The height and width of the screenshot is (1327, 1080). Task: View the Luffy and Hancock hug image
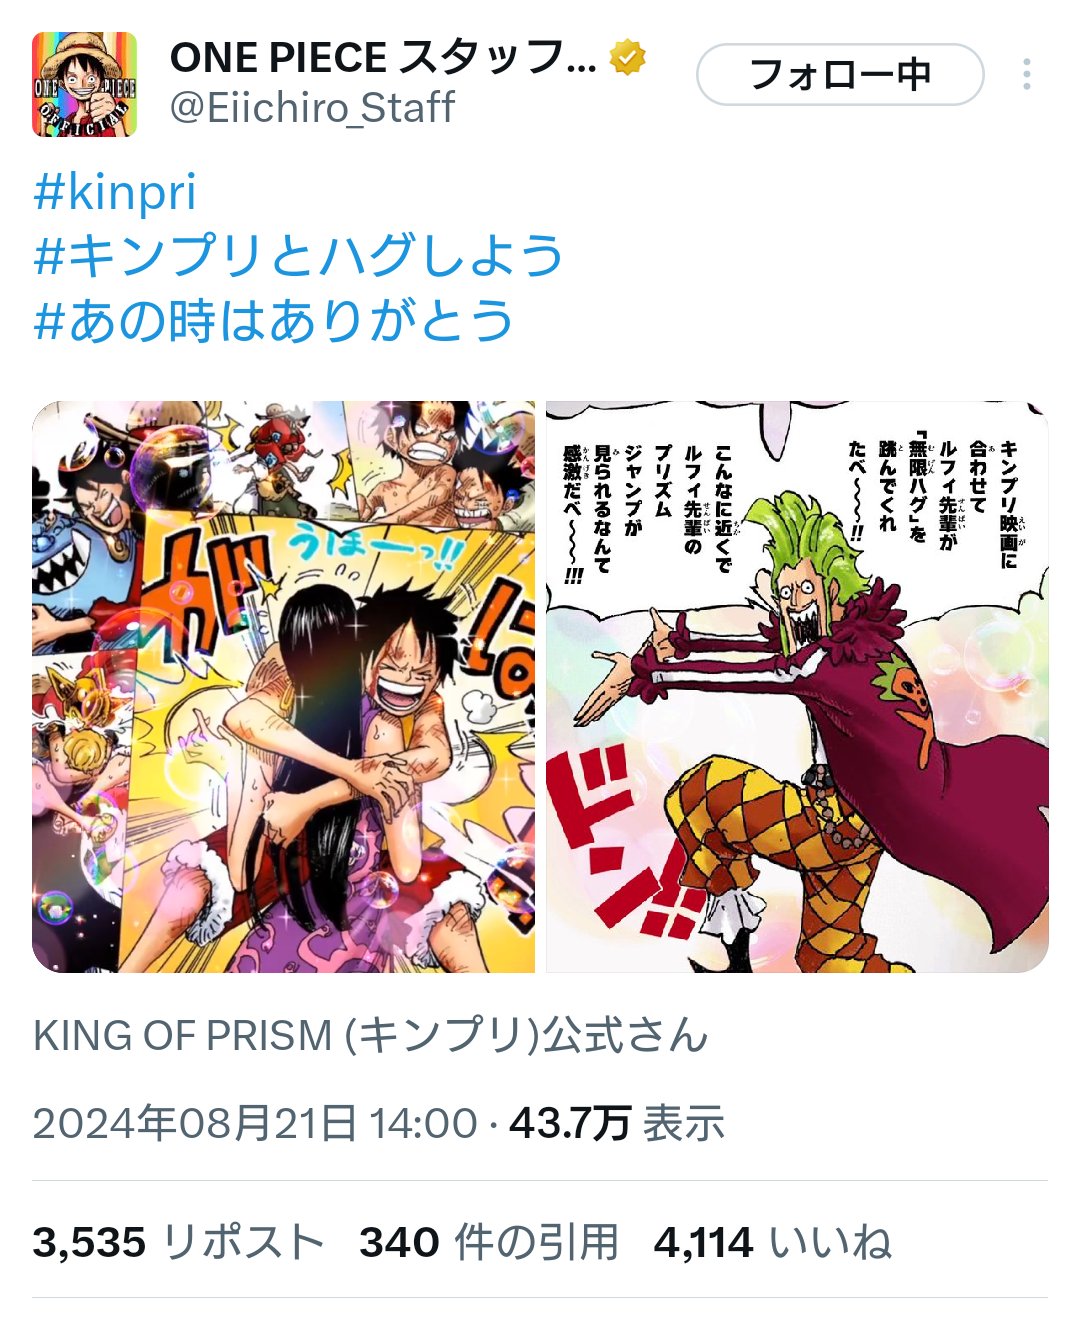pyautogui.click(x=284, y=687)
